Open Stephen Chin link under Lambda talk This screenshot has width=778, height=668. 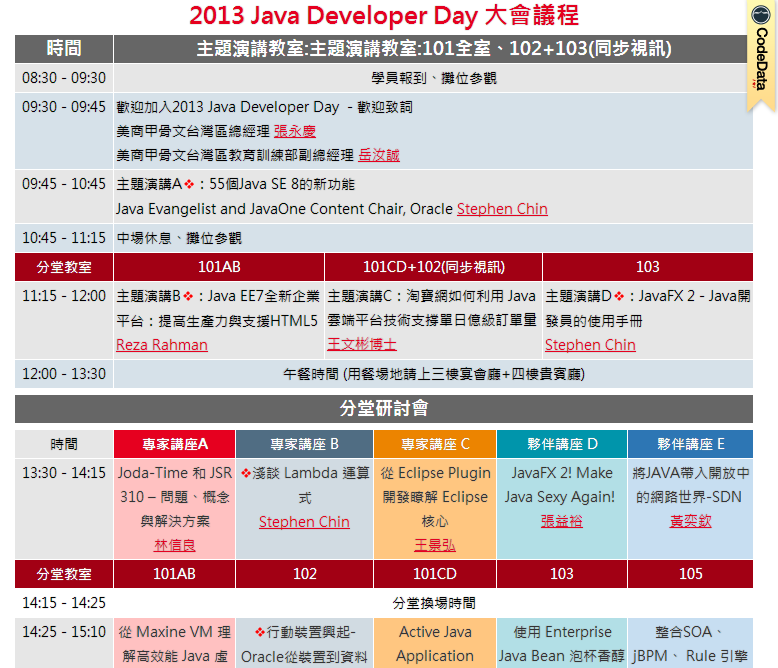tap(304, 522)
